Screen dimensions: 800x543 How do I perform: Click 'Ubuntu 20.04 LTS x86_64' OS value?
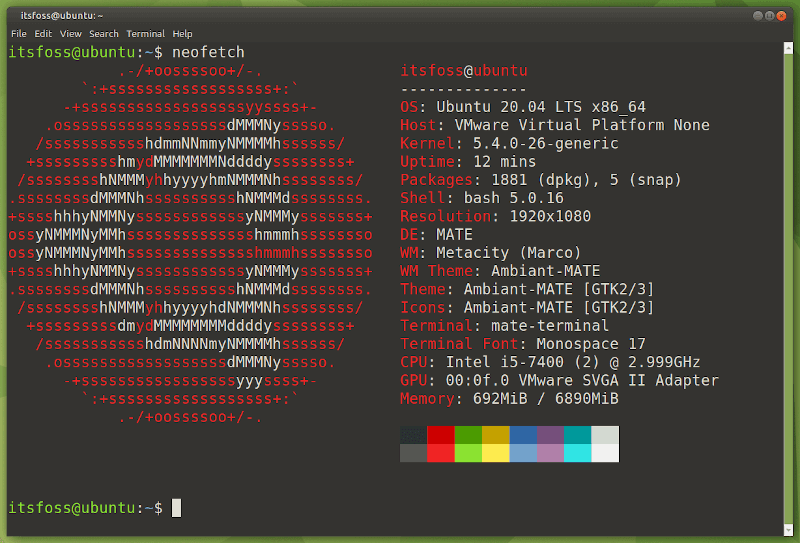[541, 107]
